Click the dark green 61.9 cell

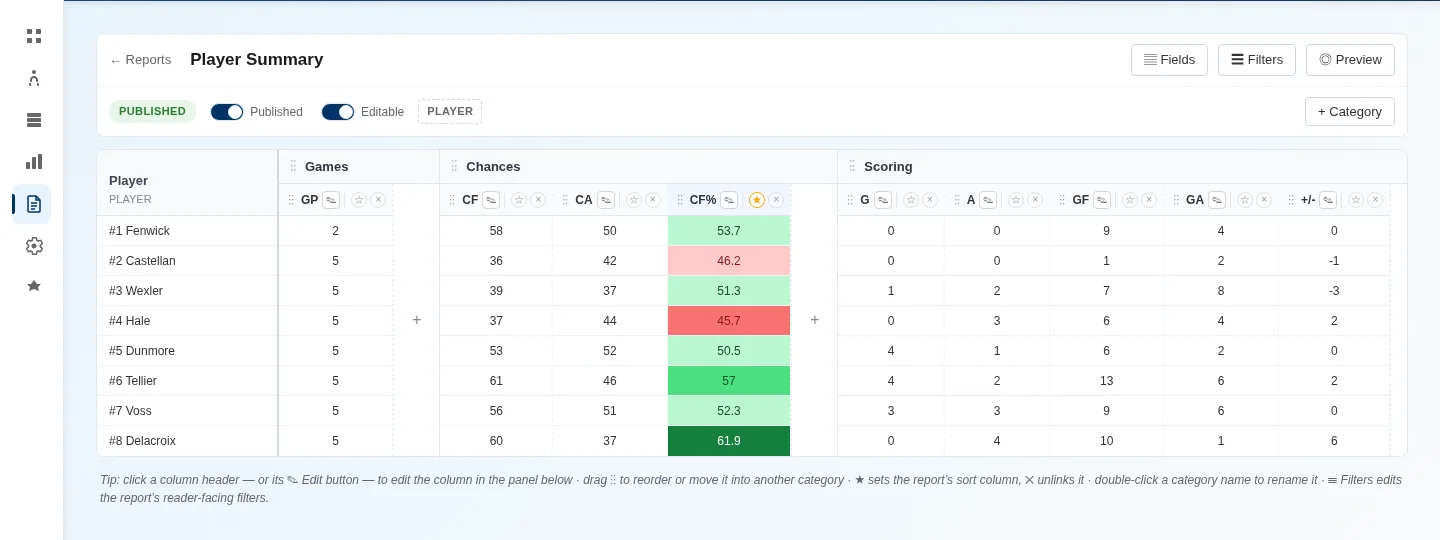[729, 441]
